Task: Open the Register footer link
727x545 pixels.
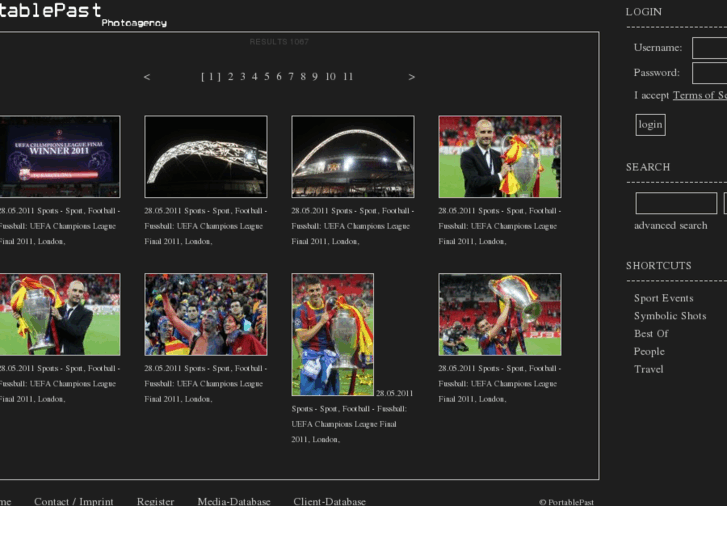Action: (x=155, y=501)
